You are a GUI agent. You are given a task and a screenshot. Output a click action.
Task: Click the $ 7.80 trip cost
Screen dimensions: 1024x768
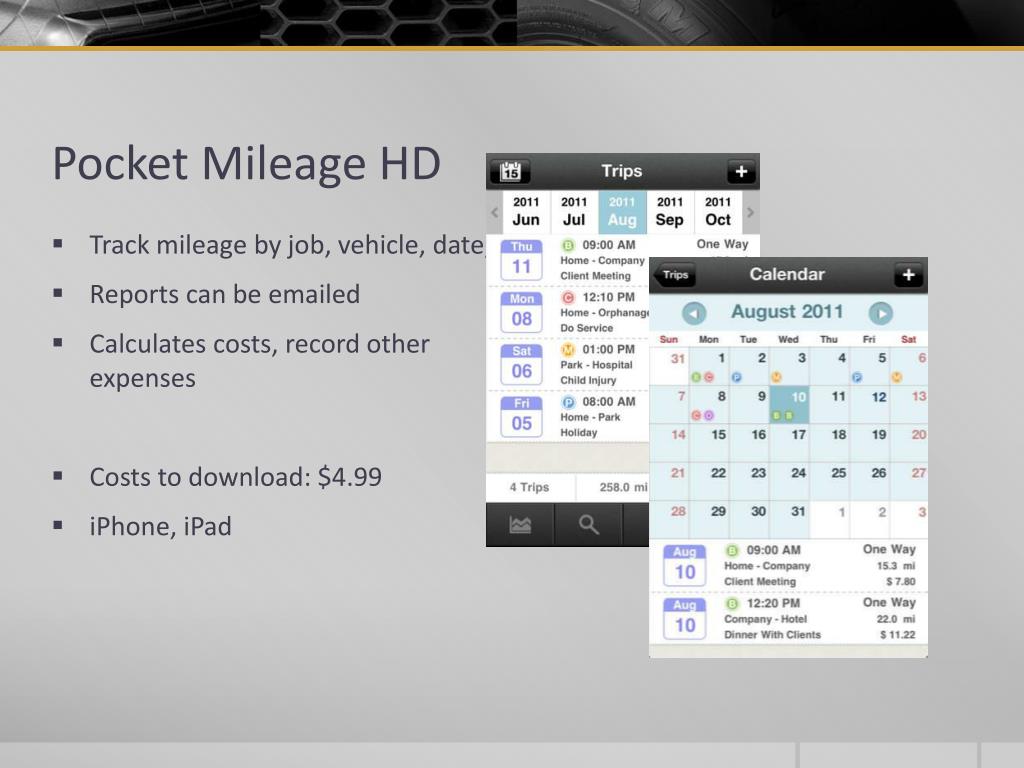pos(901,581)
